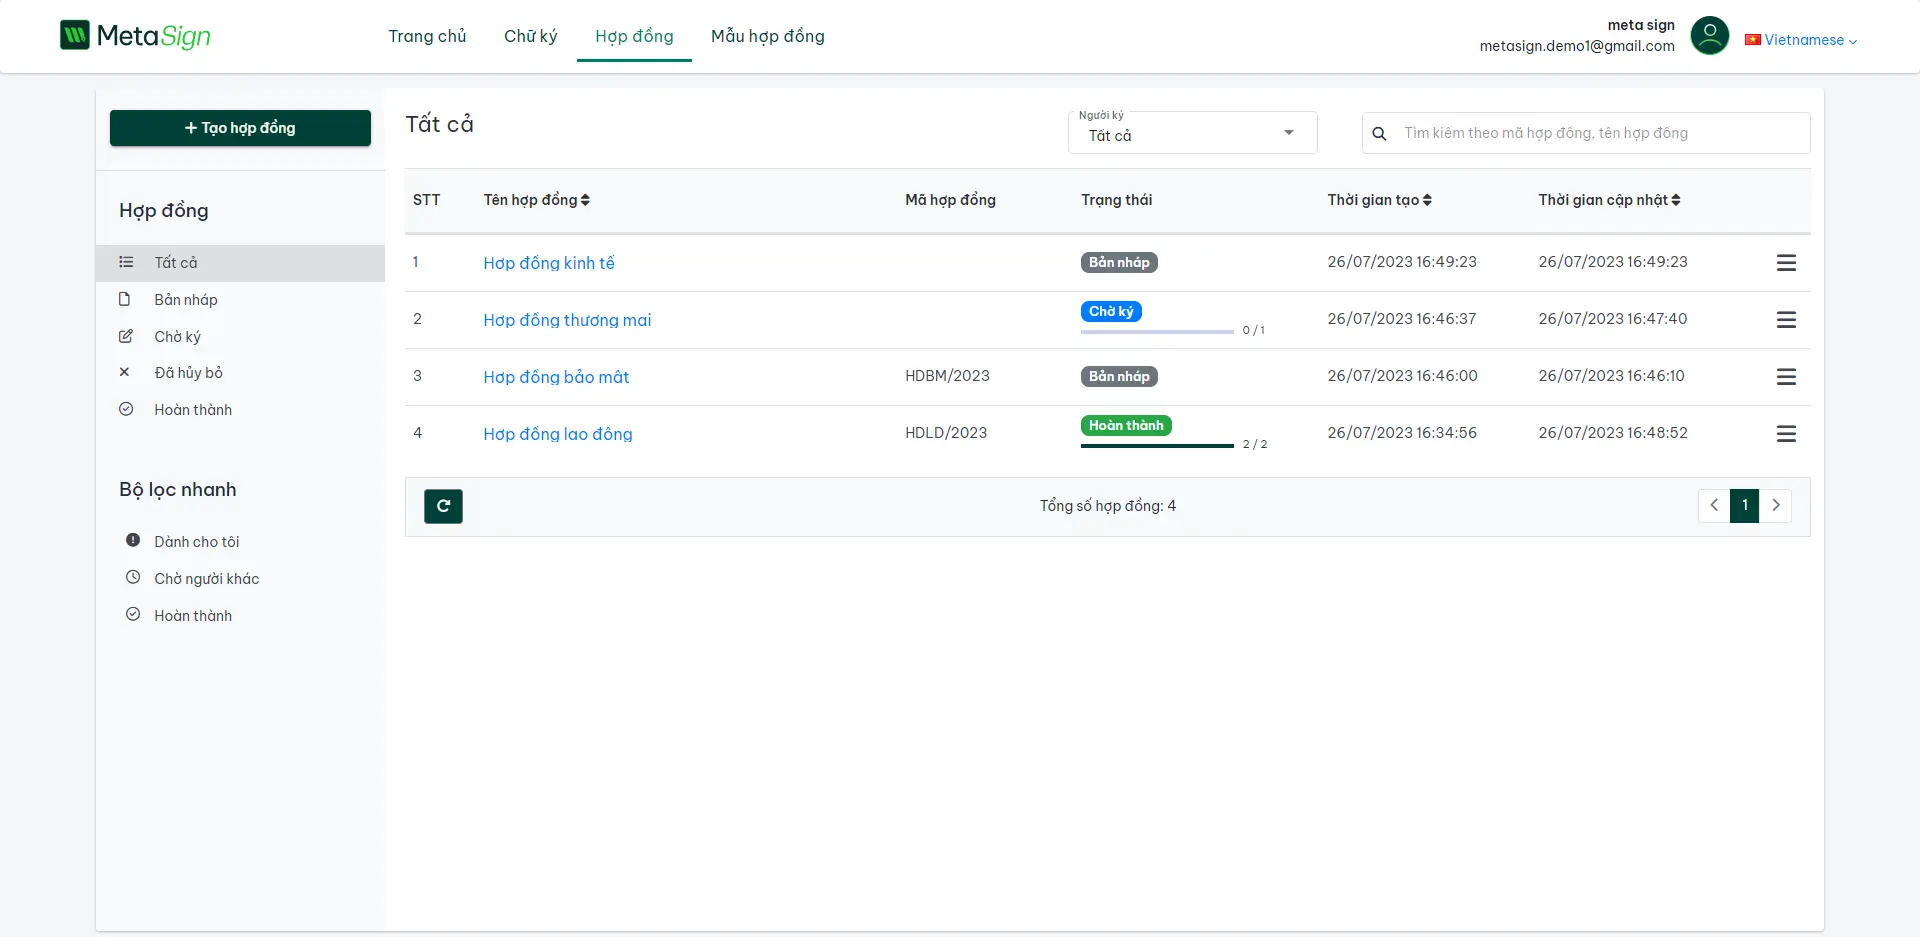
Task: Open action menu for Hợp đồng kinh tế
Action: 1786,263
